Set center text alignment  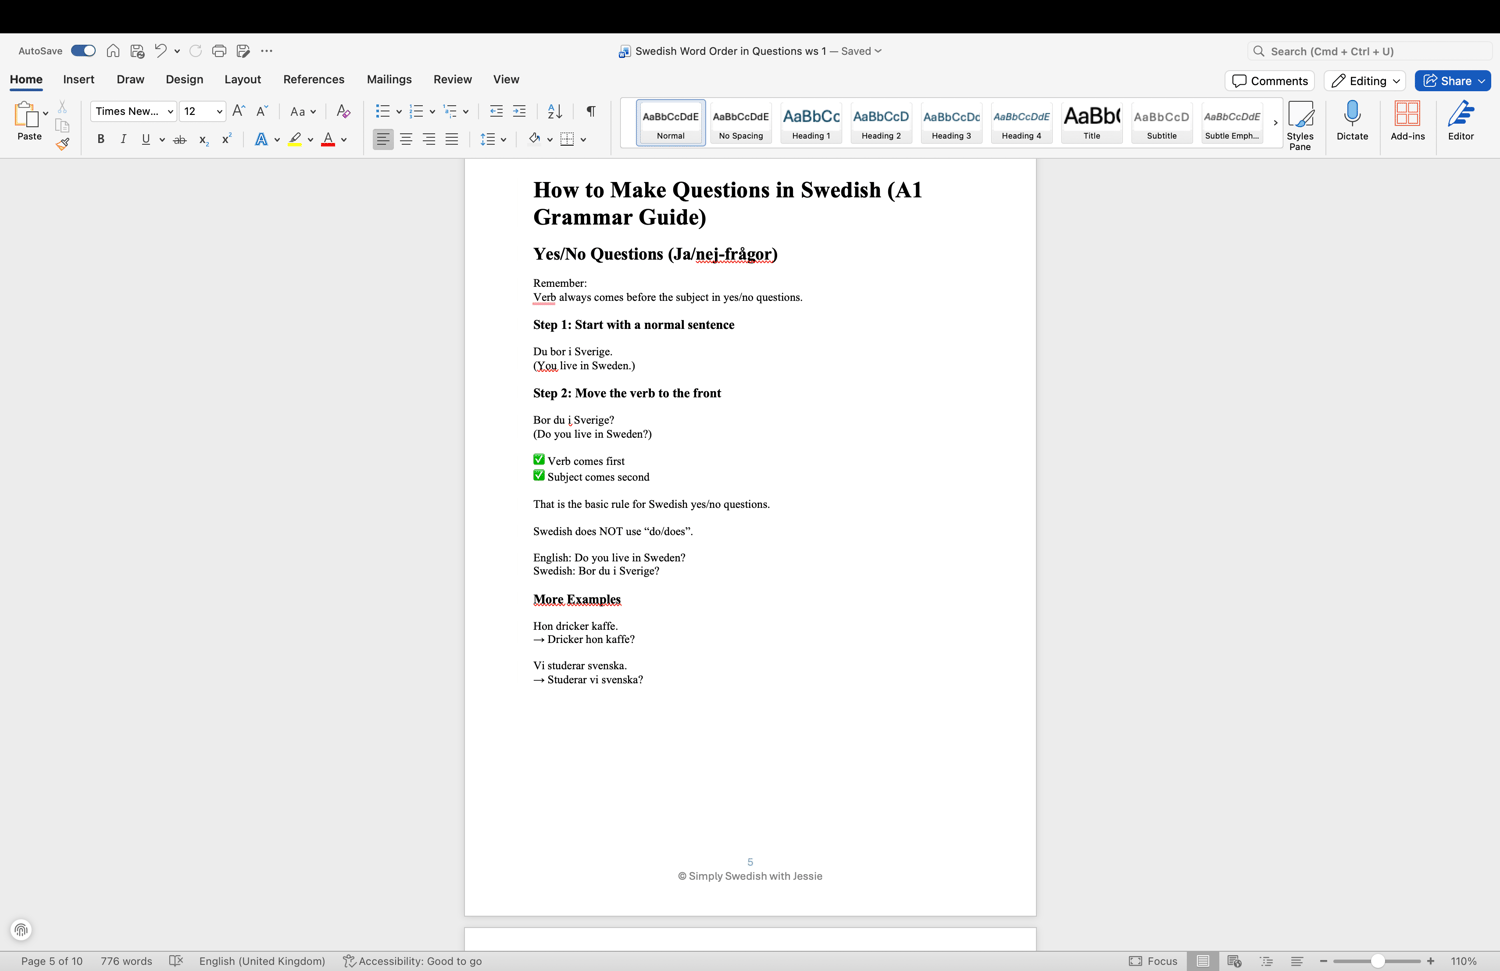(406, 140)
